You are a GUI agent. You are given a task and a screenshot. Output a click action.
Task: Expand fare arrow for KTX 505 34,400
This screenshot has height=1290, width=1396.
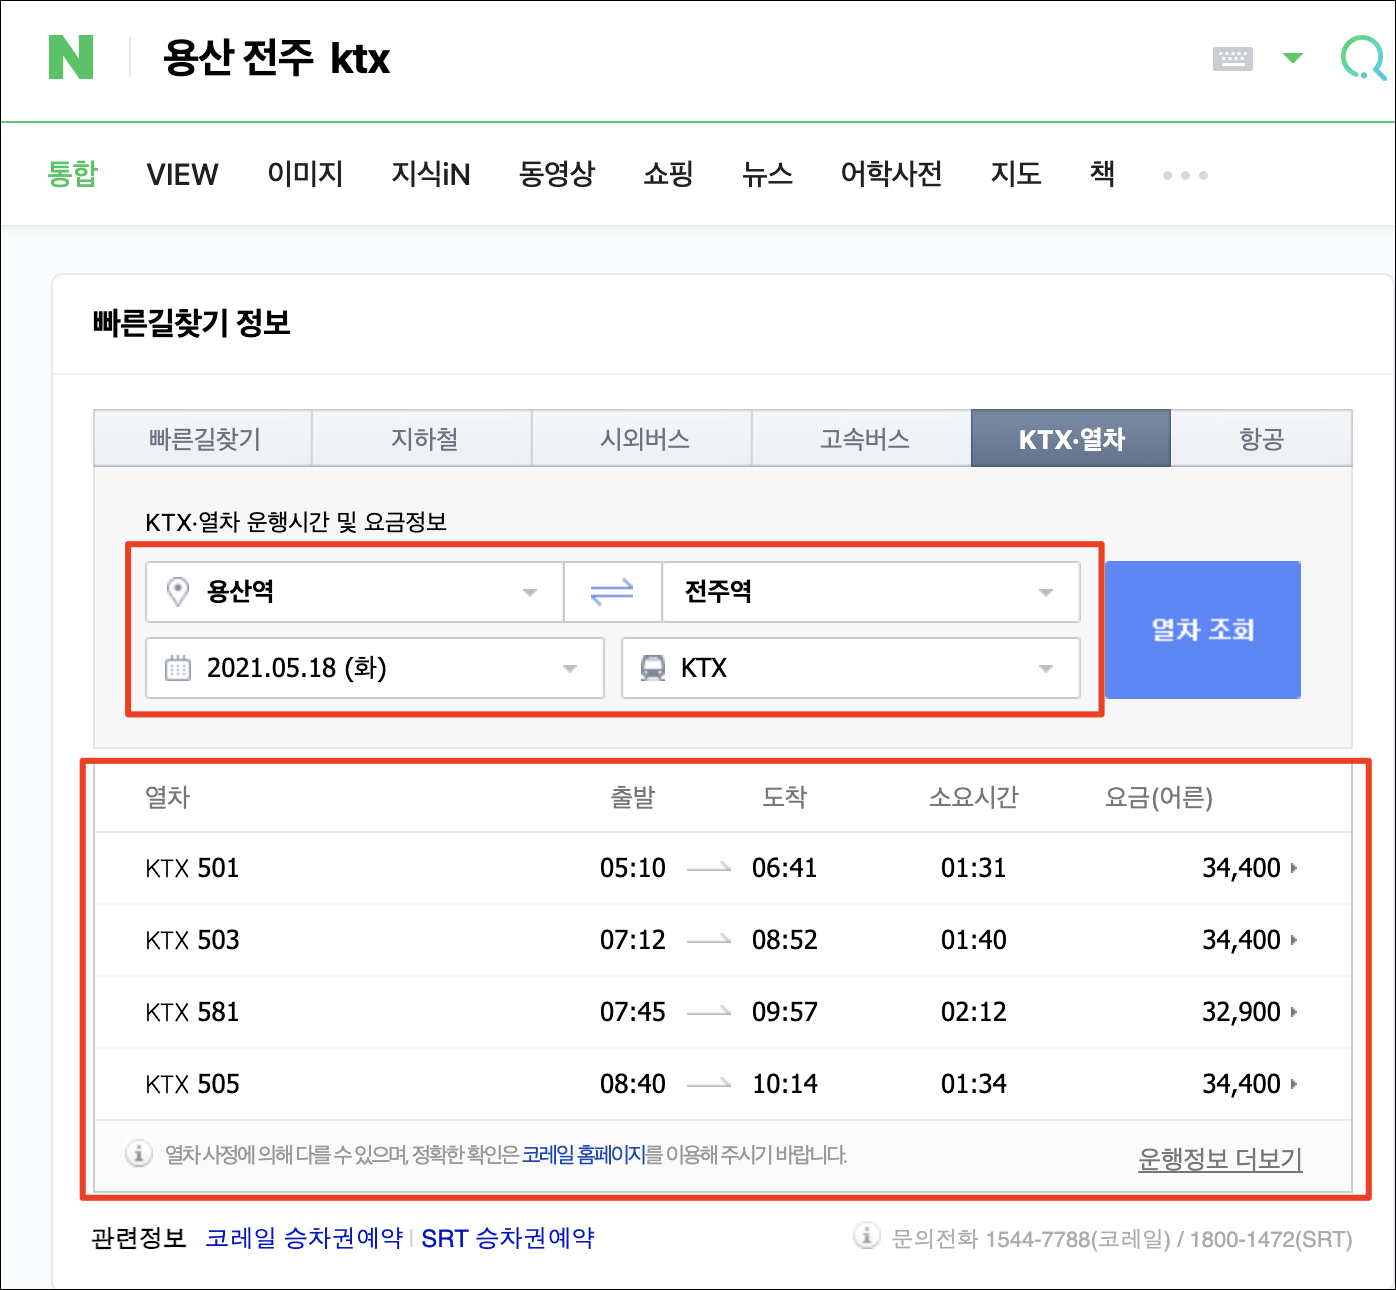[1294, 1084]
